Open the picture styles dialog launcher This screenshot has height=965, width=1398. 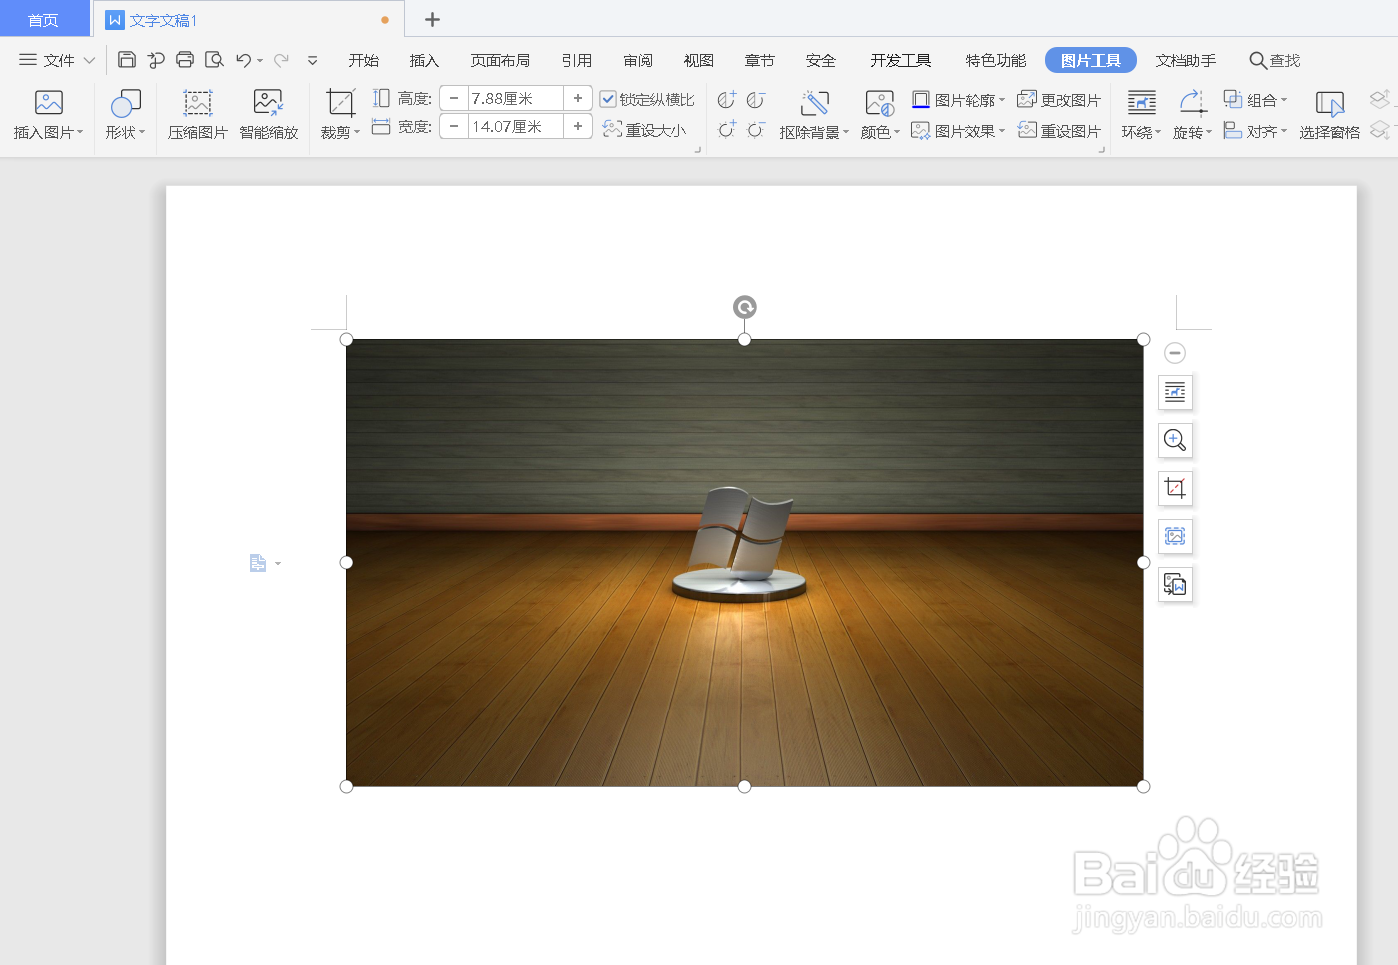click(1101, 149)
